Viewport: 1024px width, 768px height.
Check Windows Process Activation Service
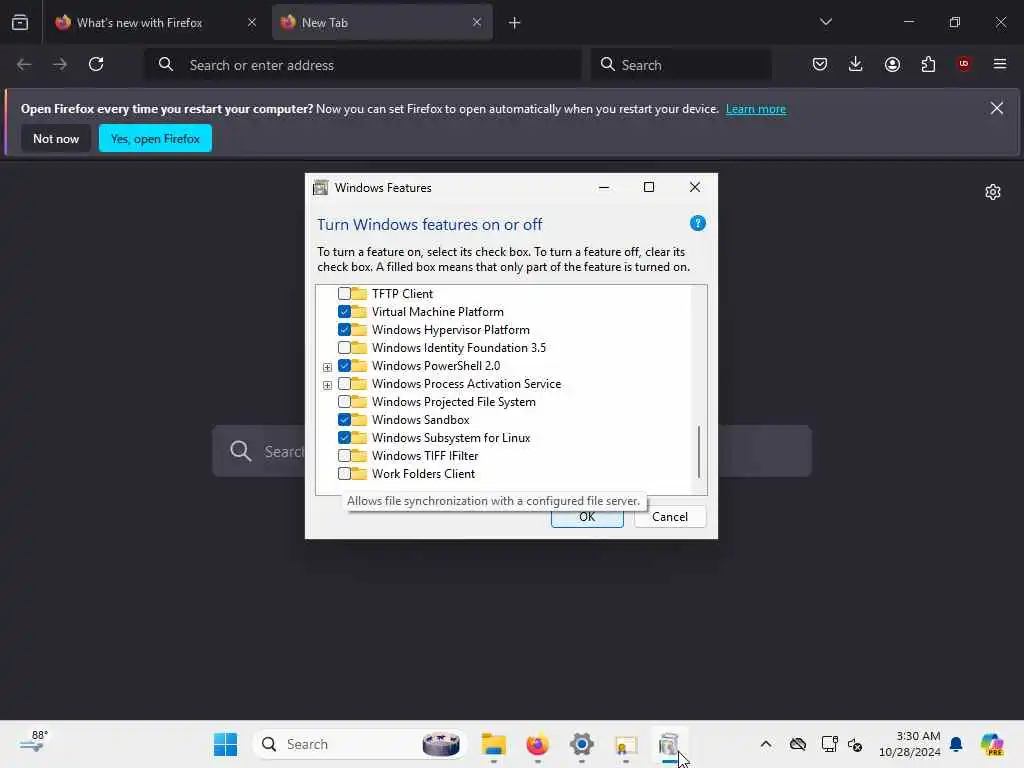coord(344,383)
